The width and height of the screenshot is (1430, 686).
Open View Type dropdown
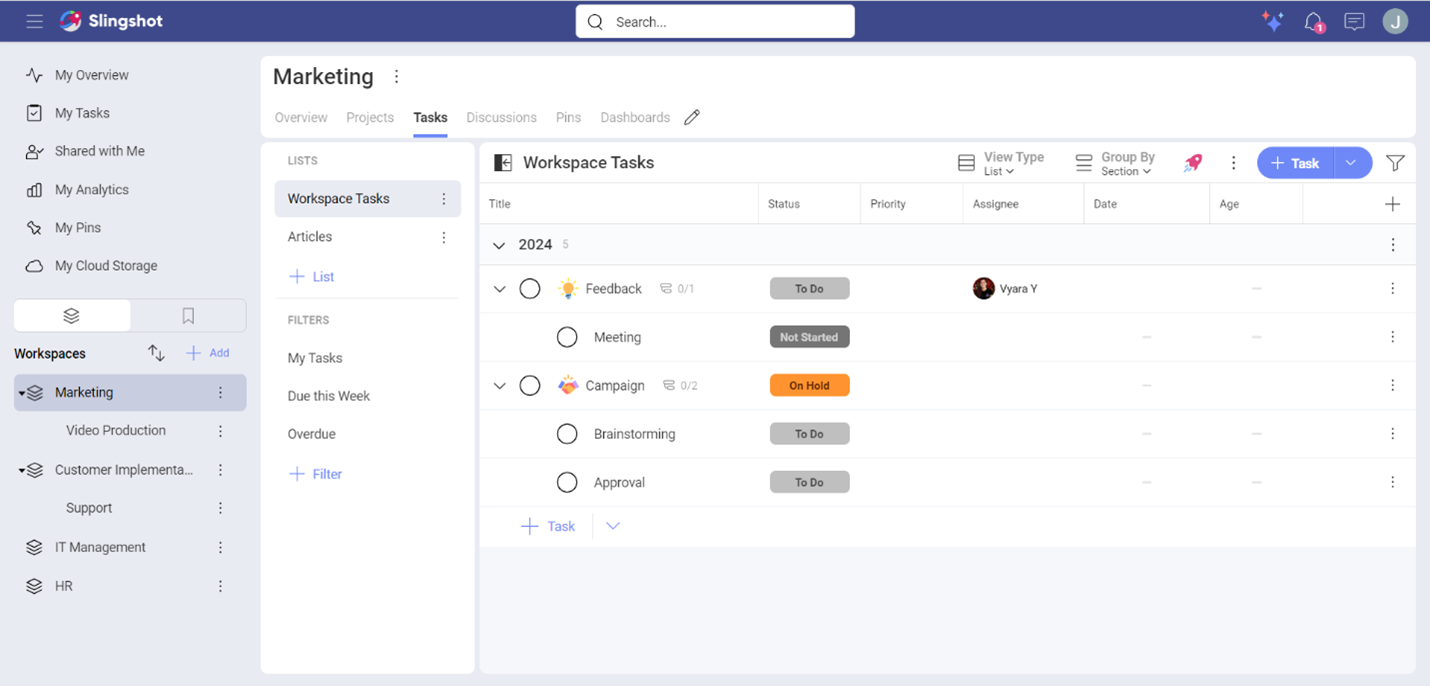1001,163
